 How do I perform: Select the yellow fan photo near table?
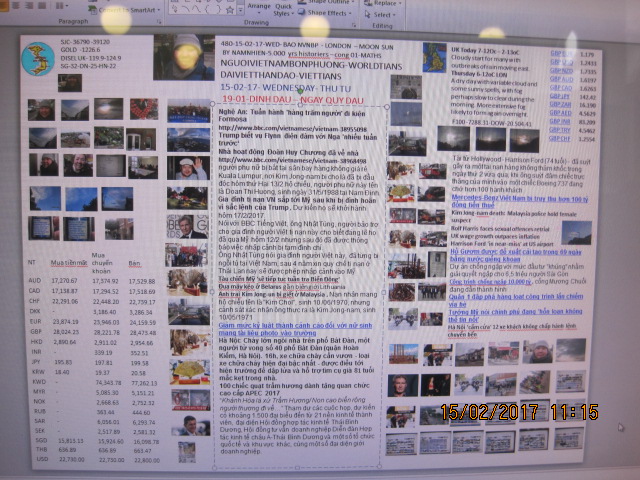point(190,372)
